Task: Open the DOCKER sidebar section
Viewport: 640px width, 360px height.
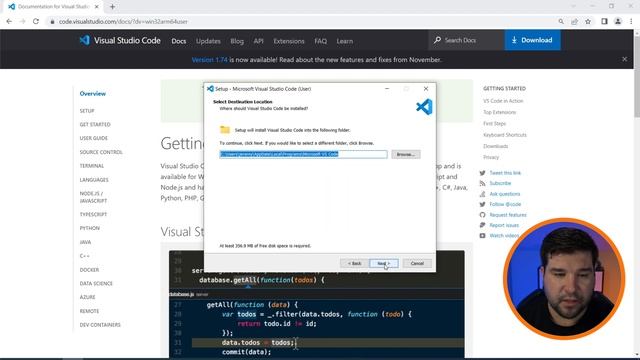Action: [x=89, y=270]
